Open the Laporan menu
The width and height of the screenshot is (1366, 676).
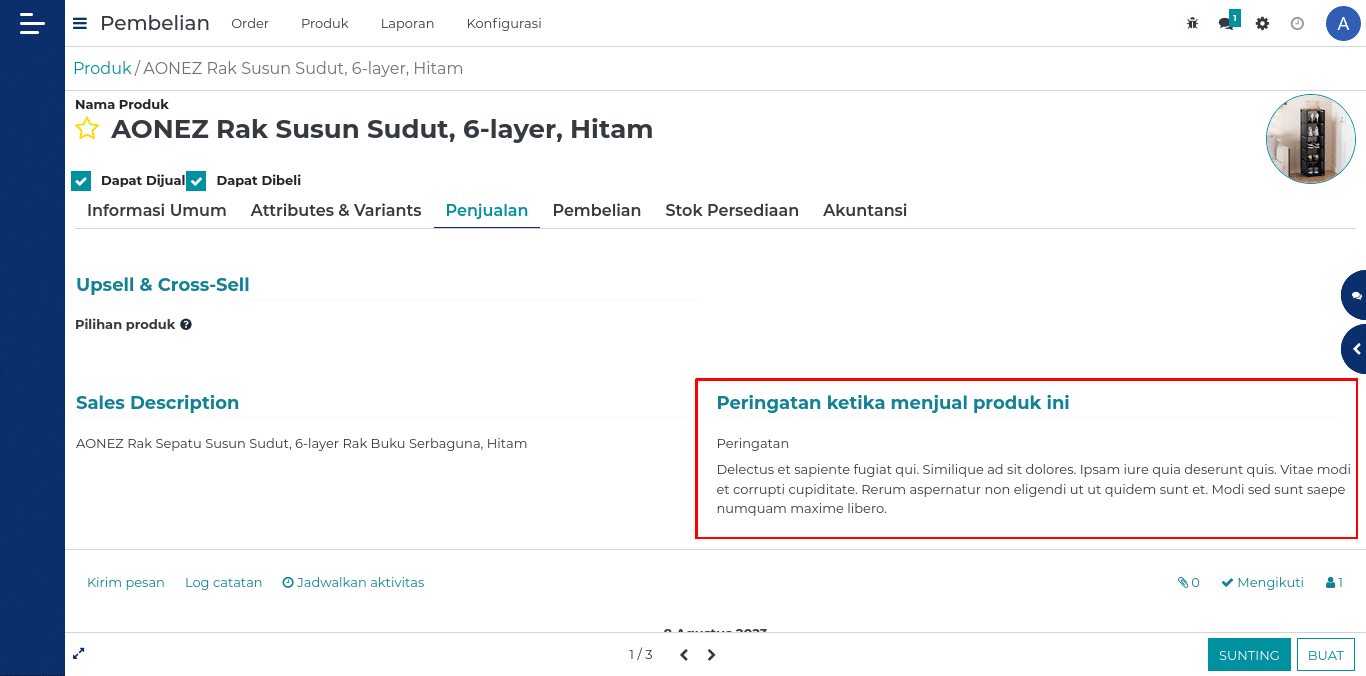point(407,23)
